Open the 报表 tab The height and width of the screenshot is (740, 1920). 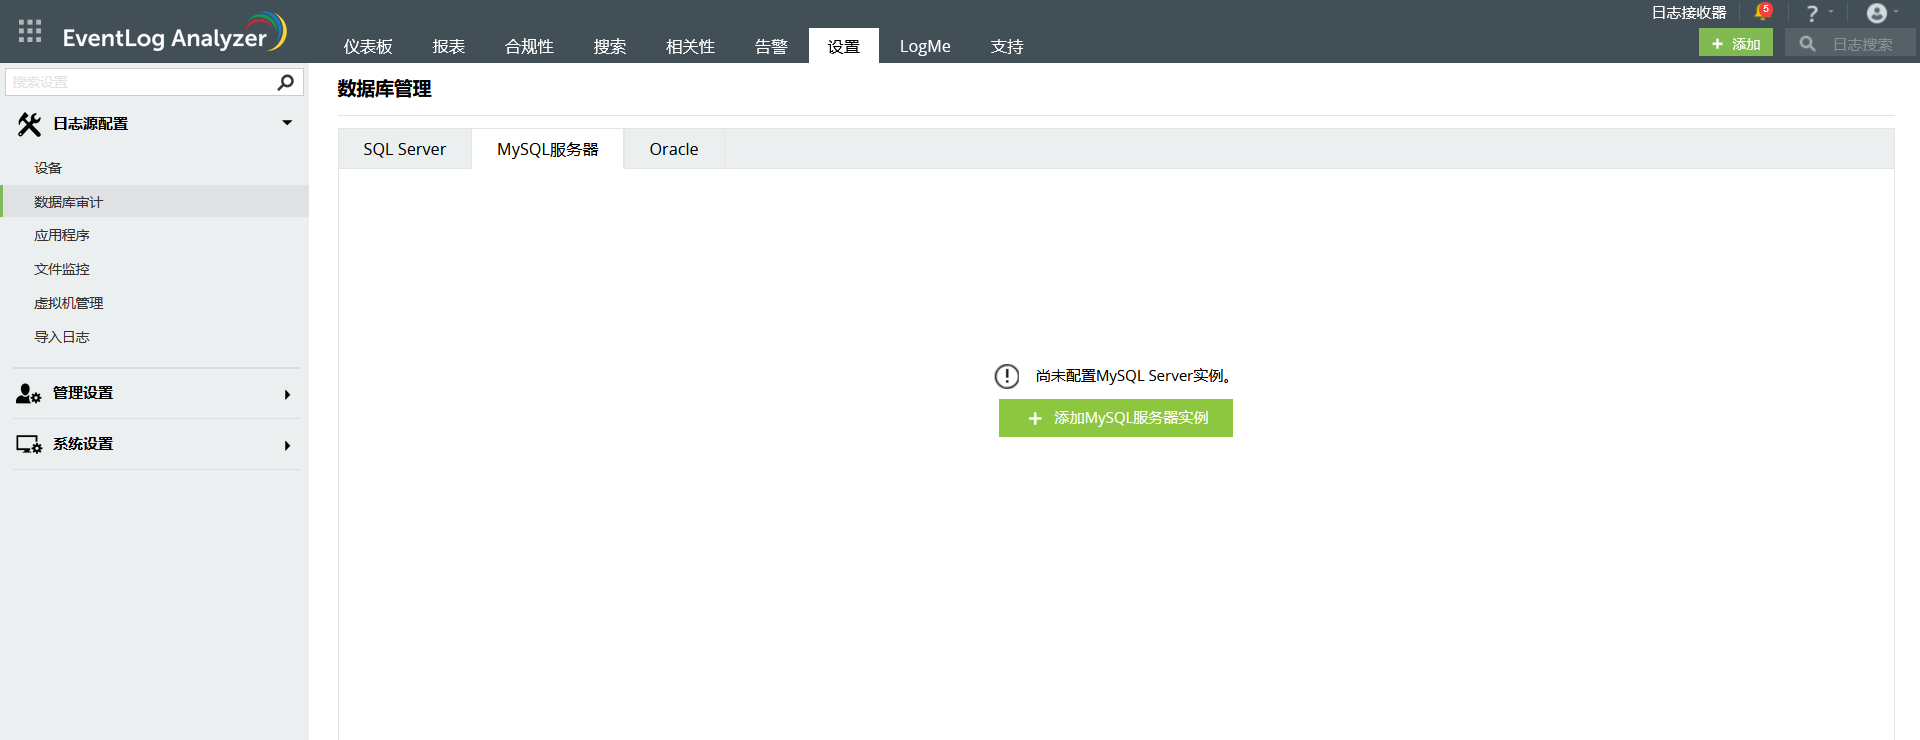(449, 46)
